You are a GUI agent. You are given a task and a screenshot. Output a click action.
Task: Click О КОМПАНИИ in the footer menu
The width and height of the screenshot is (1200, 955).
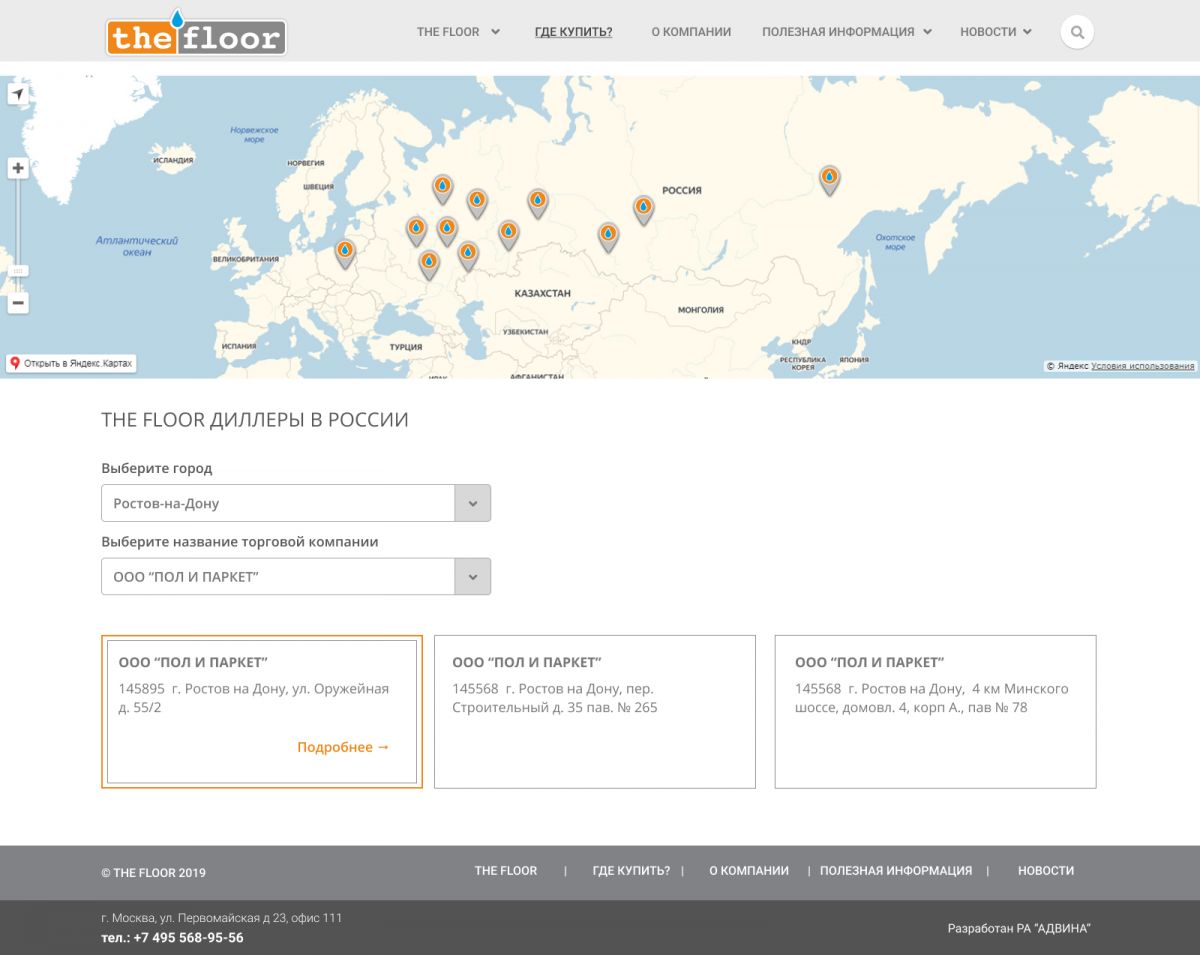point(749,871)
